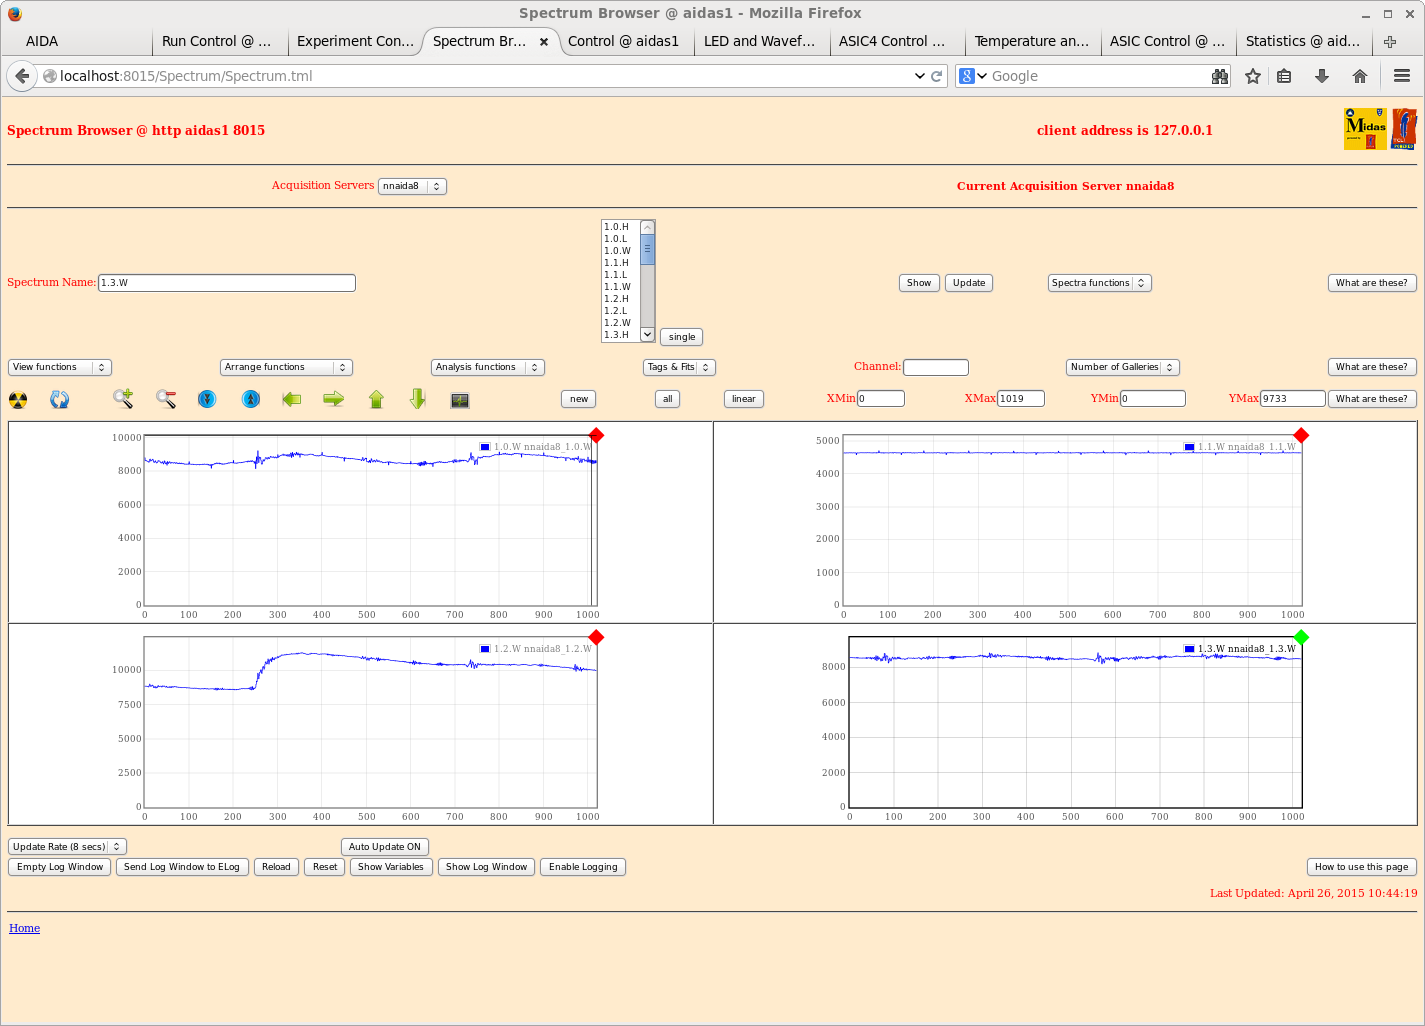Screen dimensions: 1425x1026
Task: Click the YMax input field
Action: coord(1293,399)
